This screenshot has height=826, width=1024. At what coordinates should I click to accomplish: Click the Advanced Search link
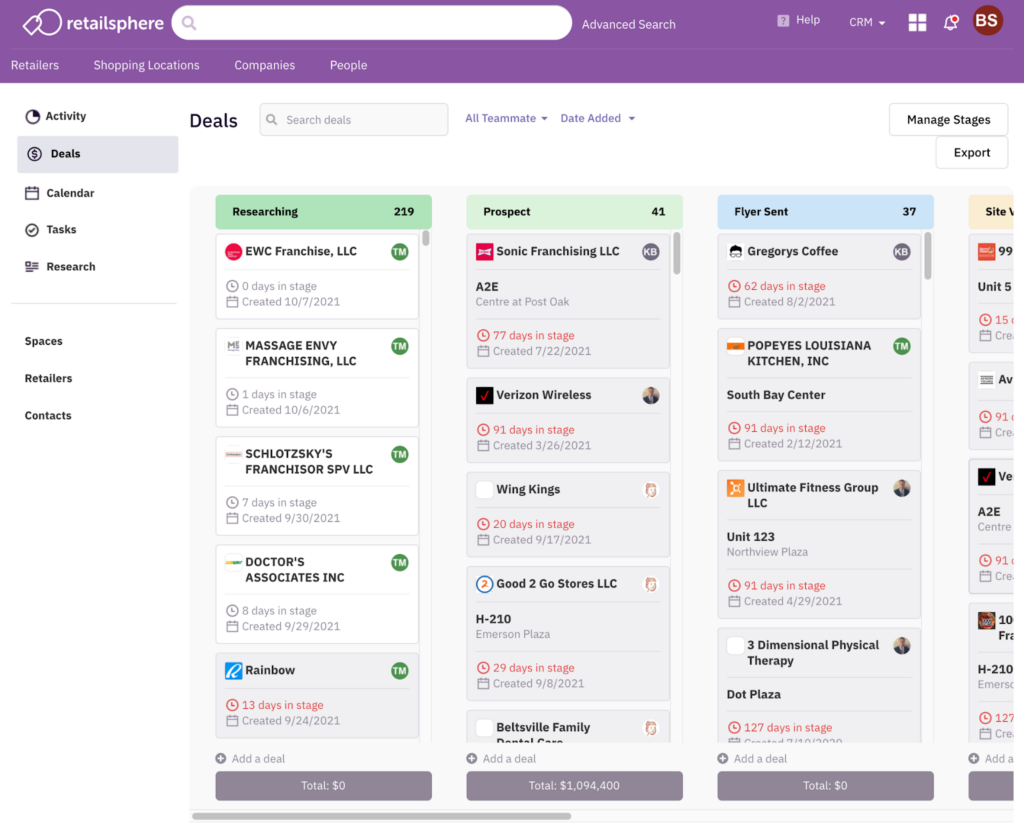(x=628, y=24)
